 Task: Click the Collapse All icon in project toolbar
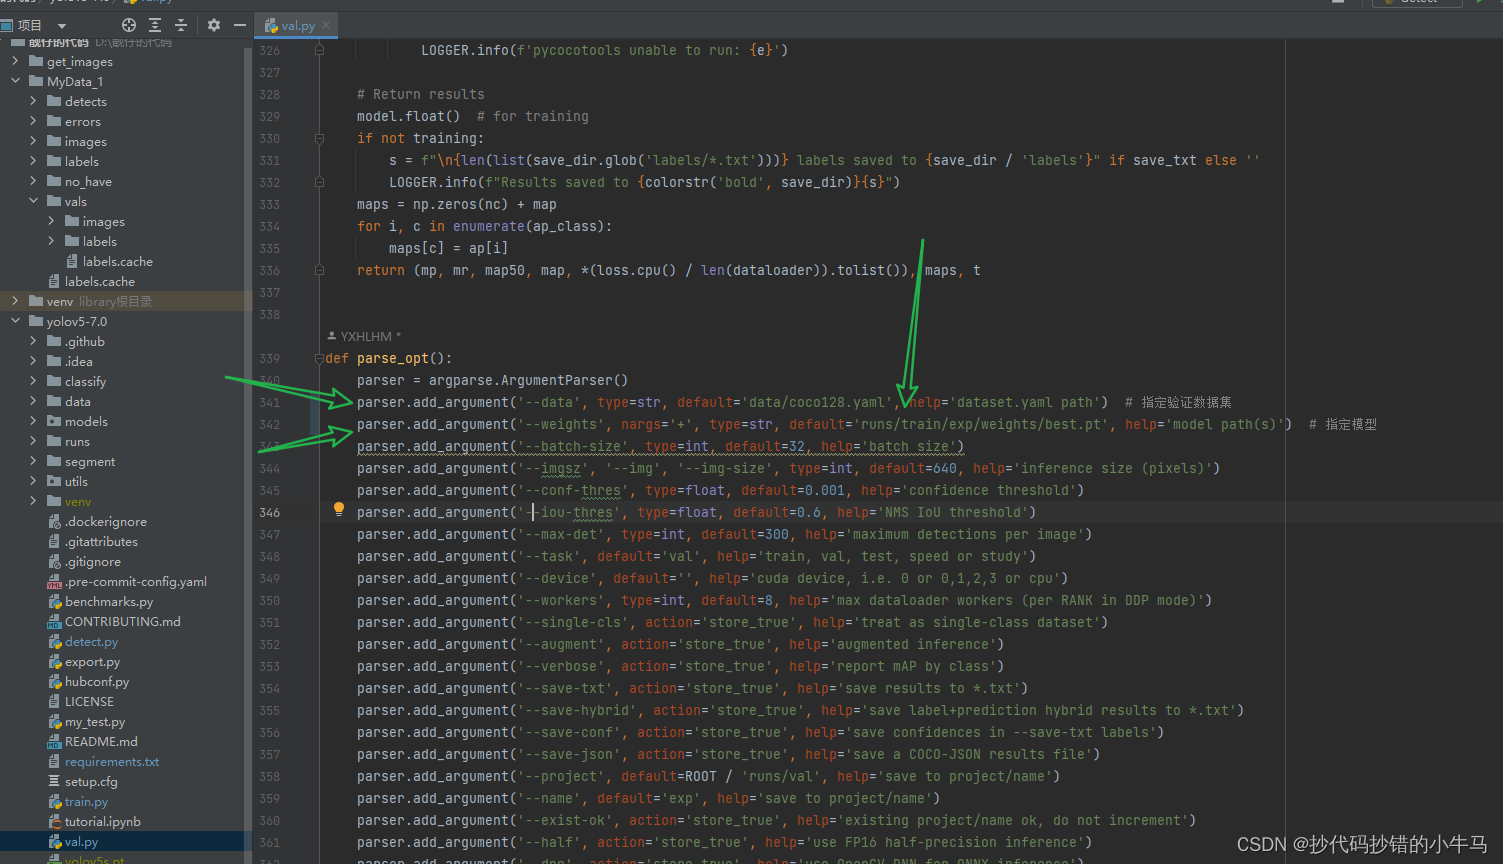pyautogui.click(x=181, y=25)
